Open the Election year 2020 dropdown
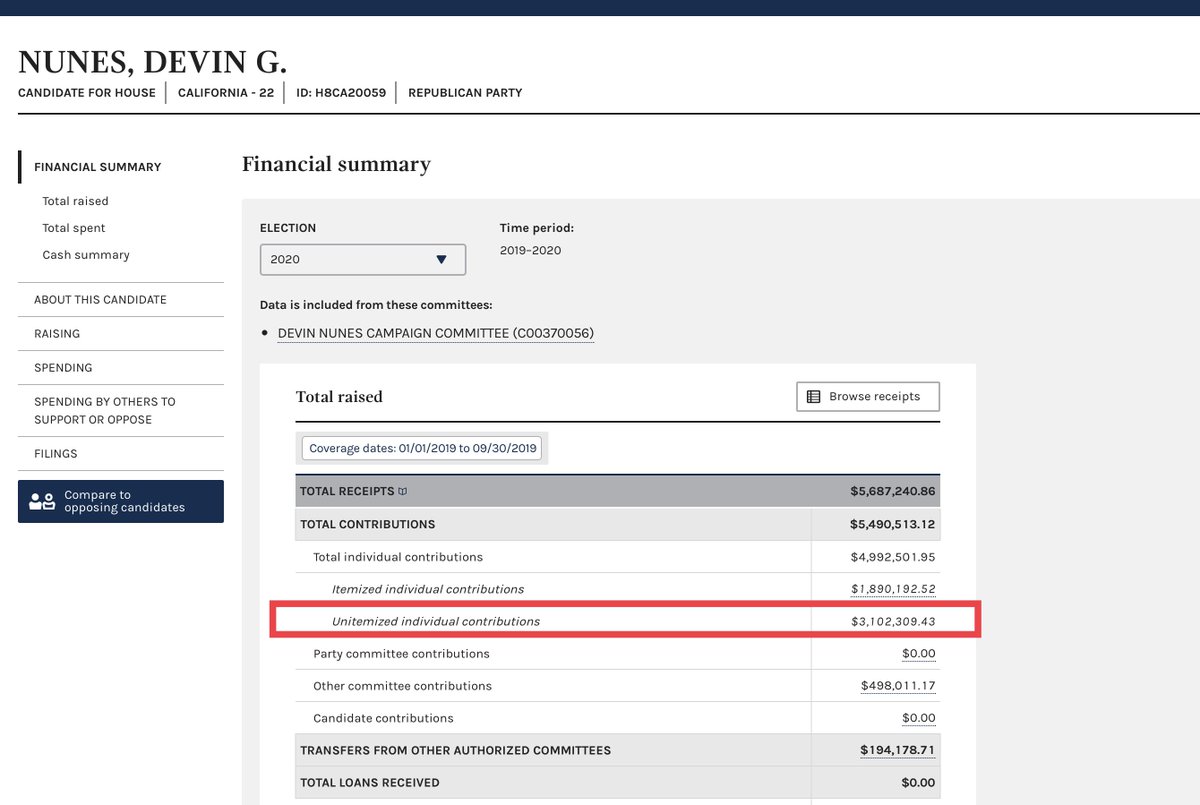Viewport: 1200px width, 805px height. click(x=362, y=259)
